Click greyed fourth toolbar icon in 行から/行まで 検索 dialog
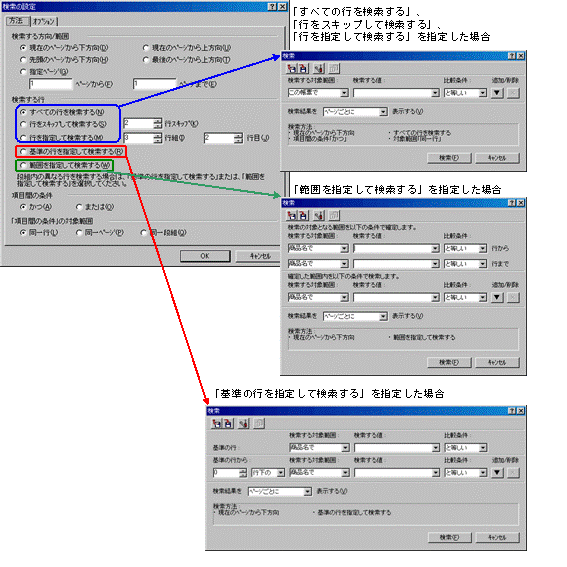 (x=333, y=216)
